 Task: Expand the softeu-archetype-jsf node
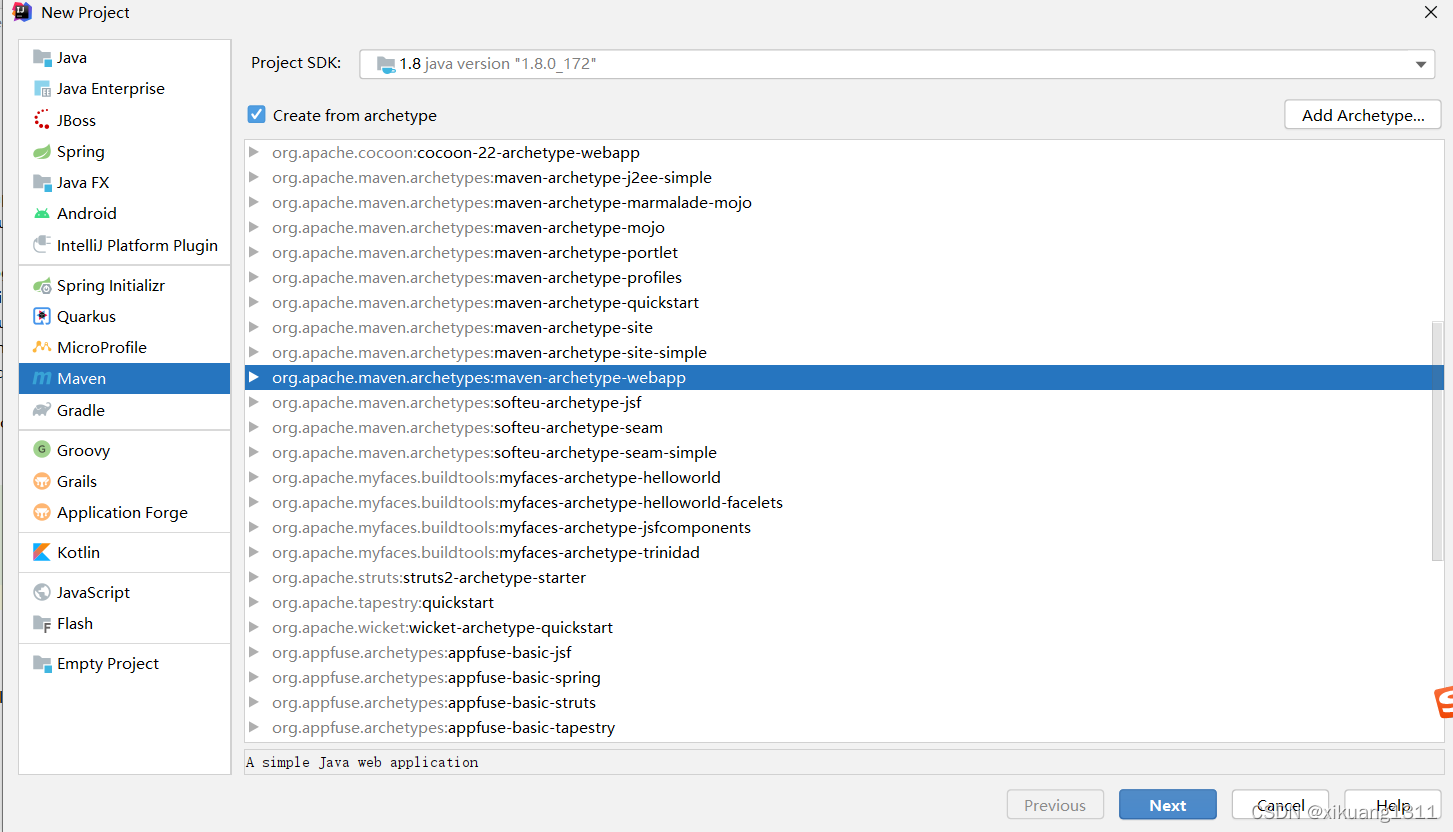(254, 403)
